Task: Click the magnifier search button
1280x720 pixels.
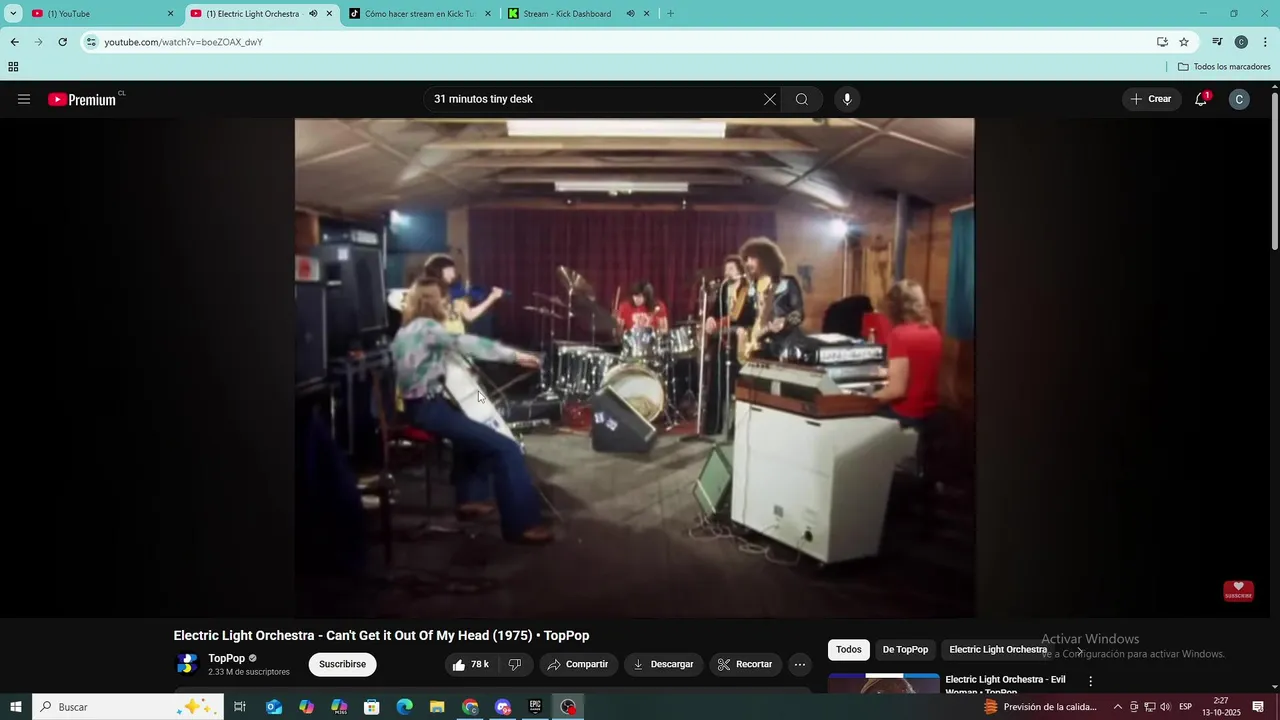Action: pyautogui.click(x=802, y=99)
